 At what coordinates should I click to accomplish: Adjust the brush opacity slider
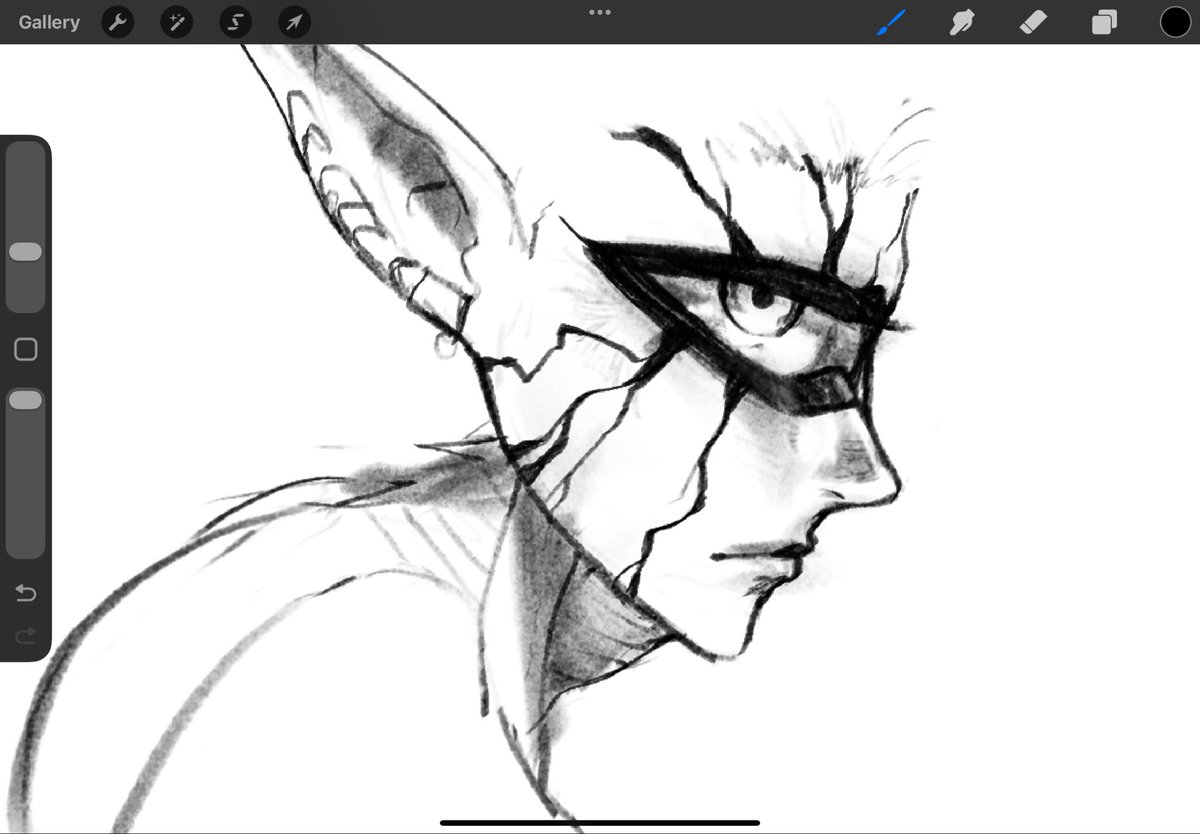point(26,399)
